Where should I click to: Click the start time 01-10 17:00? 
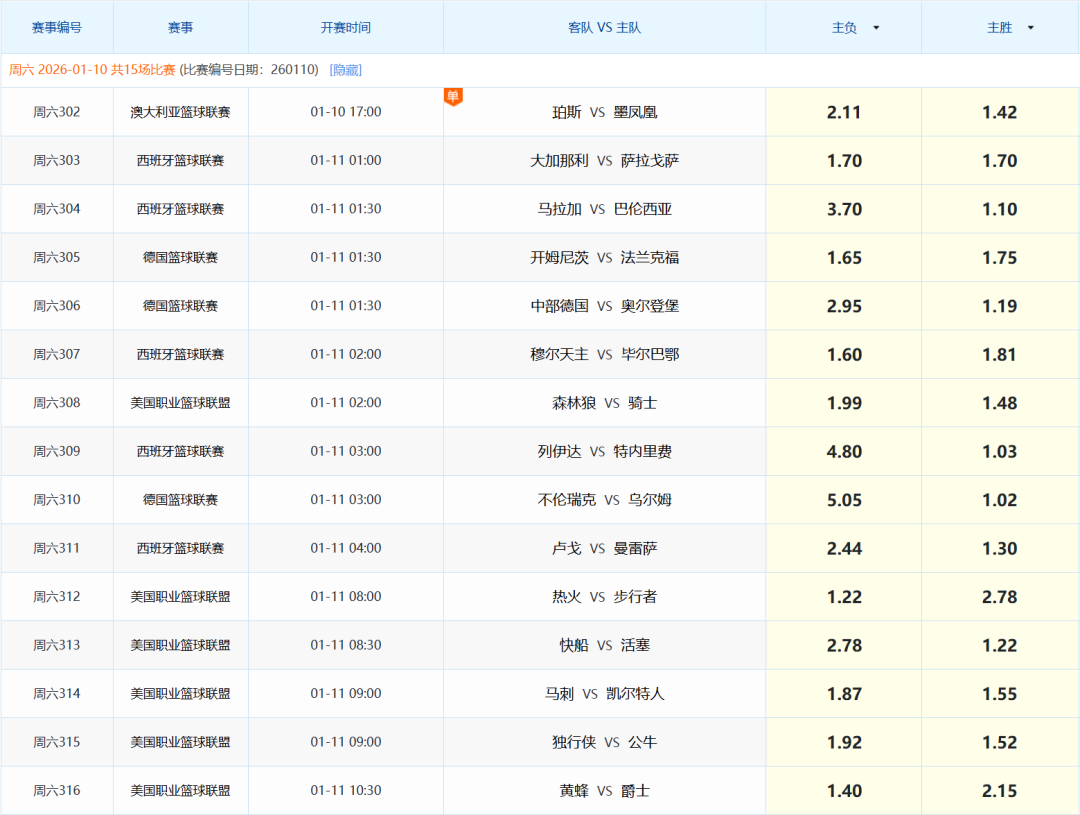(x=346, y=112)
